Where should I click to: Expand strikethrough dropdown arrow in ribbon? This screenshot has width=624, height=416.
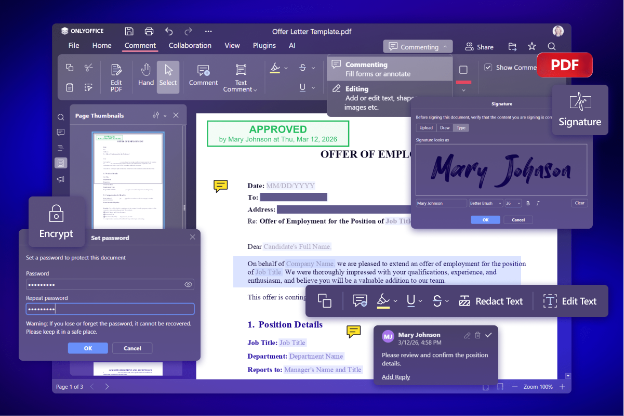[313, 68]
